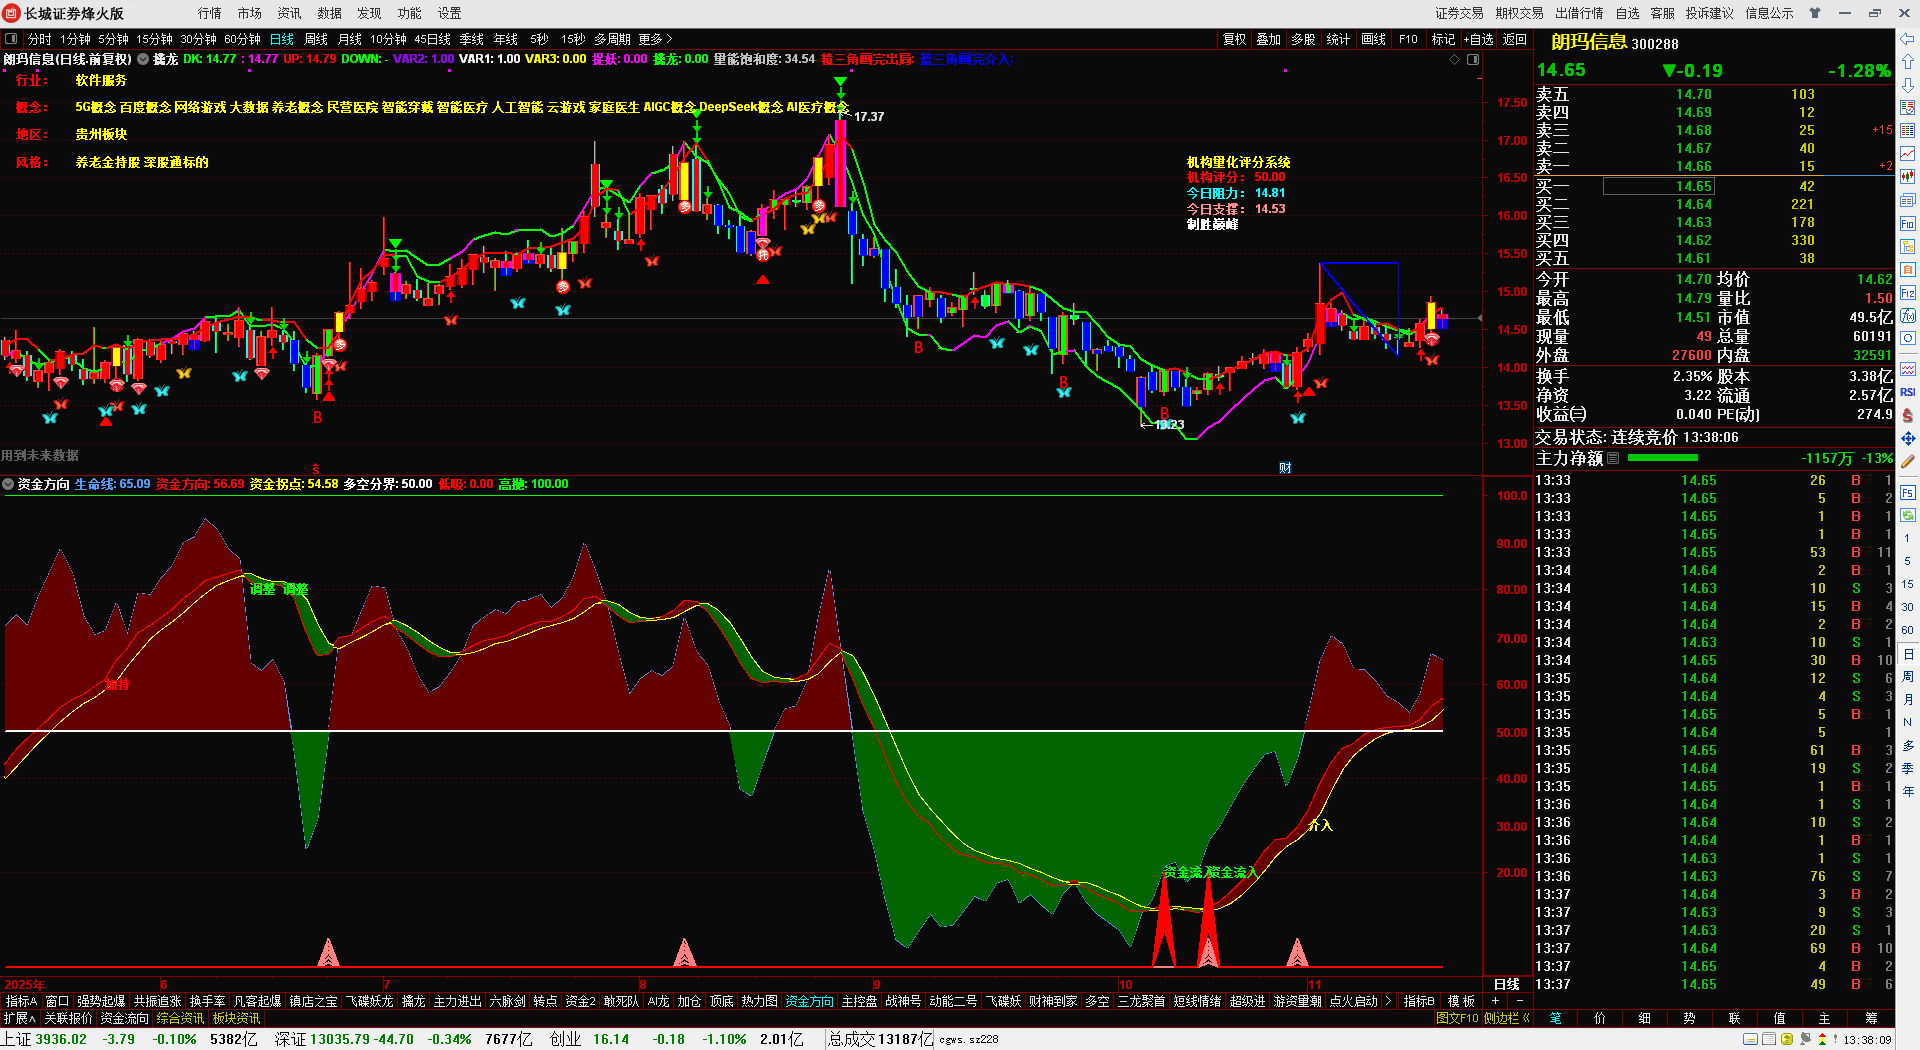Switch to 周线 period tab
This screenshot has height=1050, width=1920.
[316, 39]
